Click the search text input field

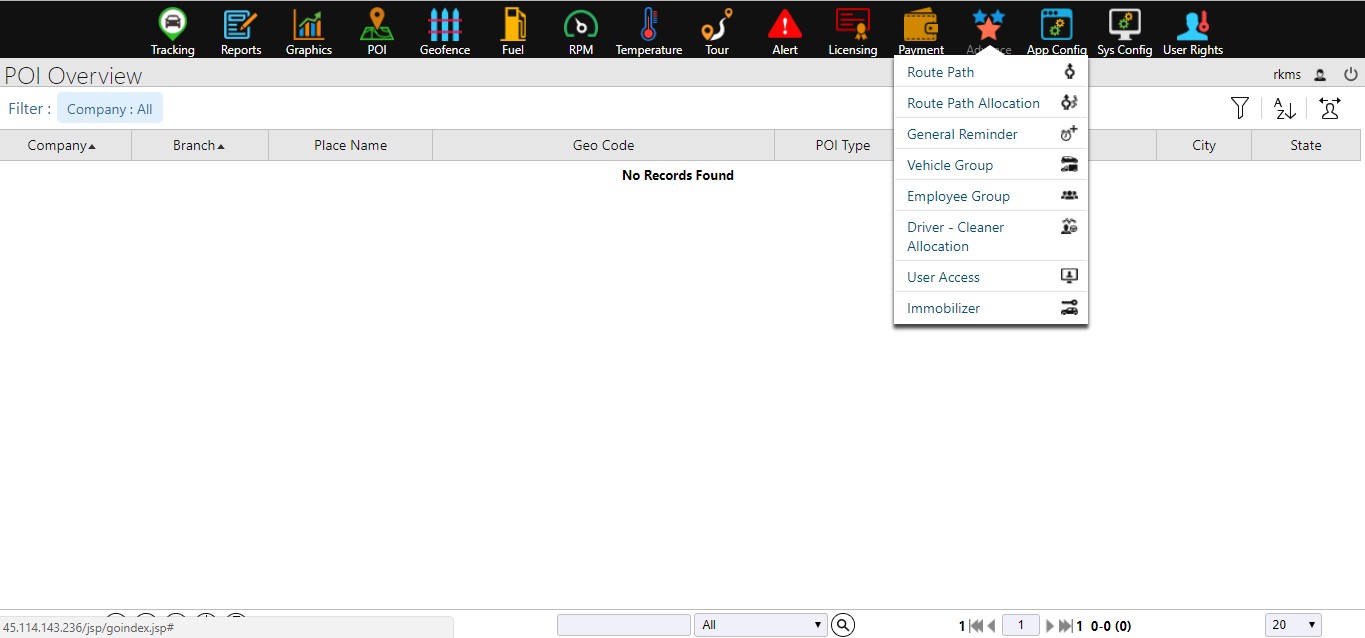point(623,625)
